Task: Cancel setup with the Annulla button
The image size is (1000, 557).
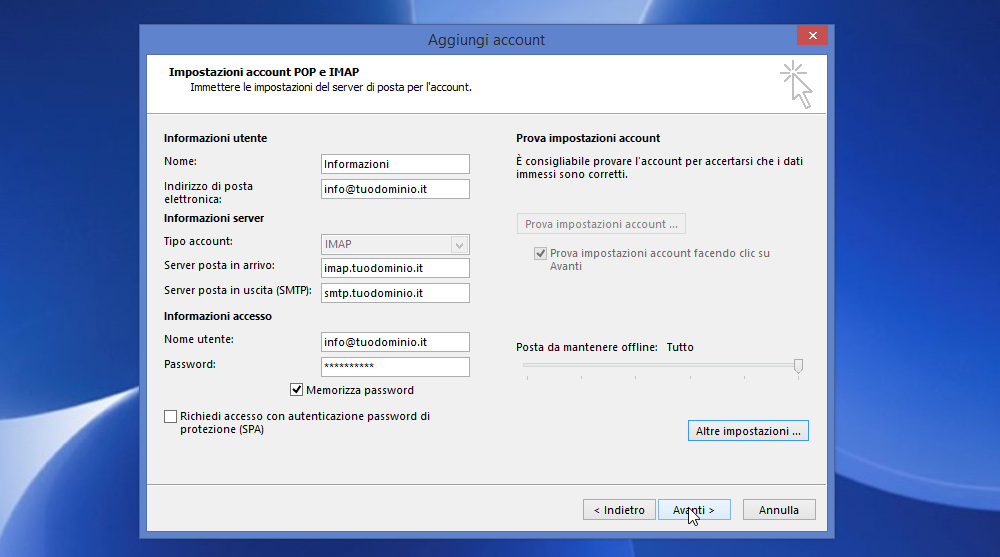Action: pos(779,510)
